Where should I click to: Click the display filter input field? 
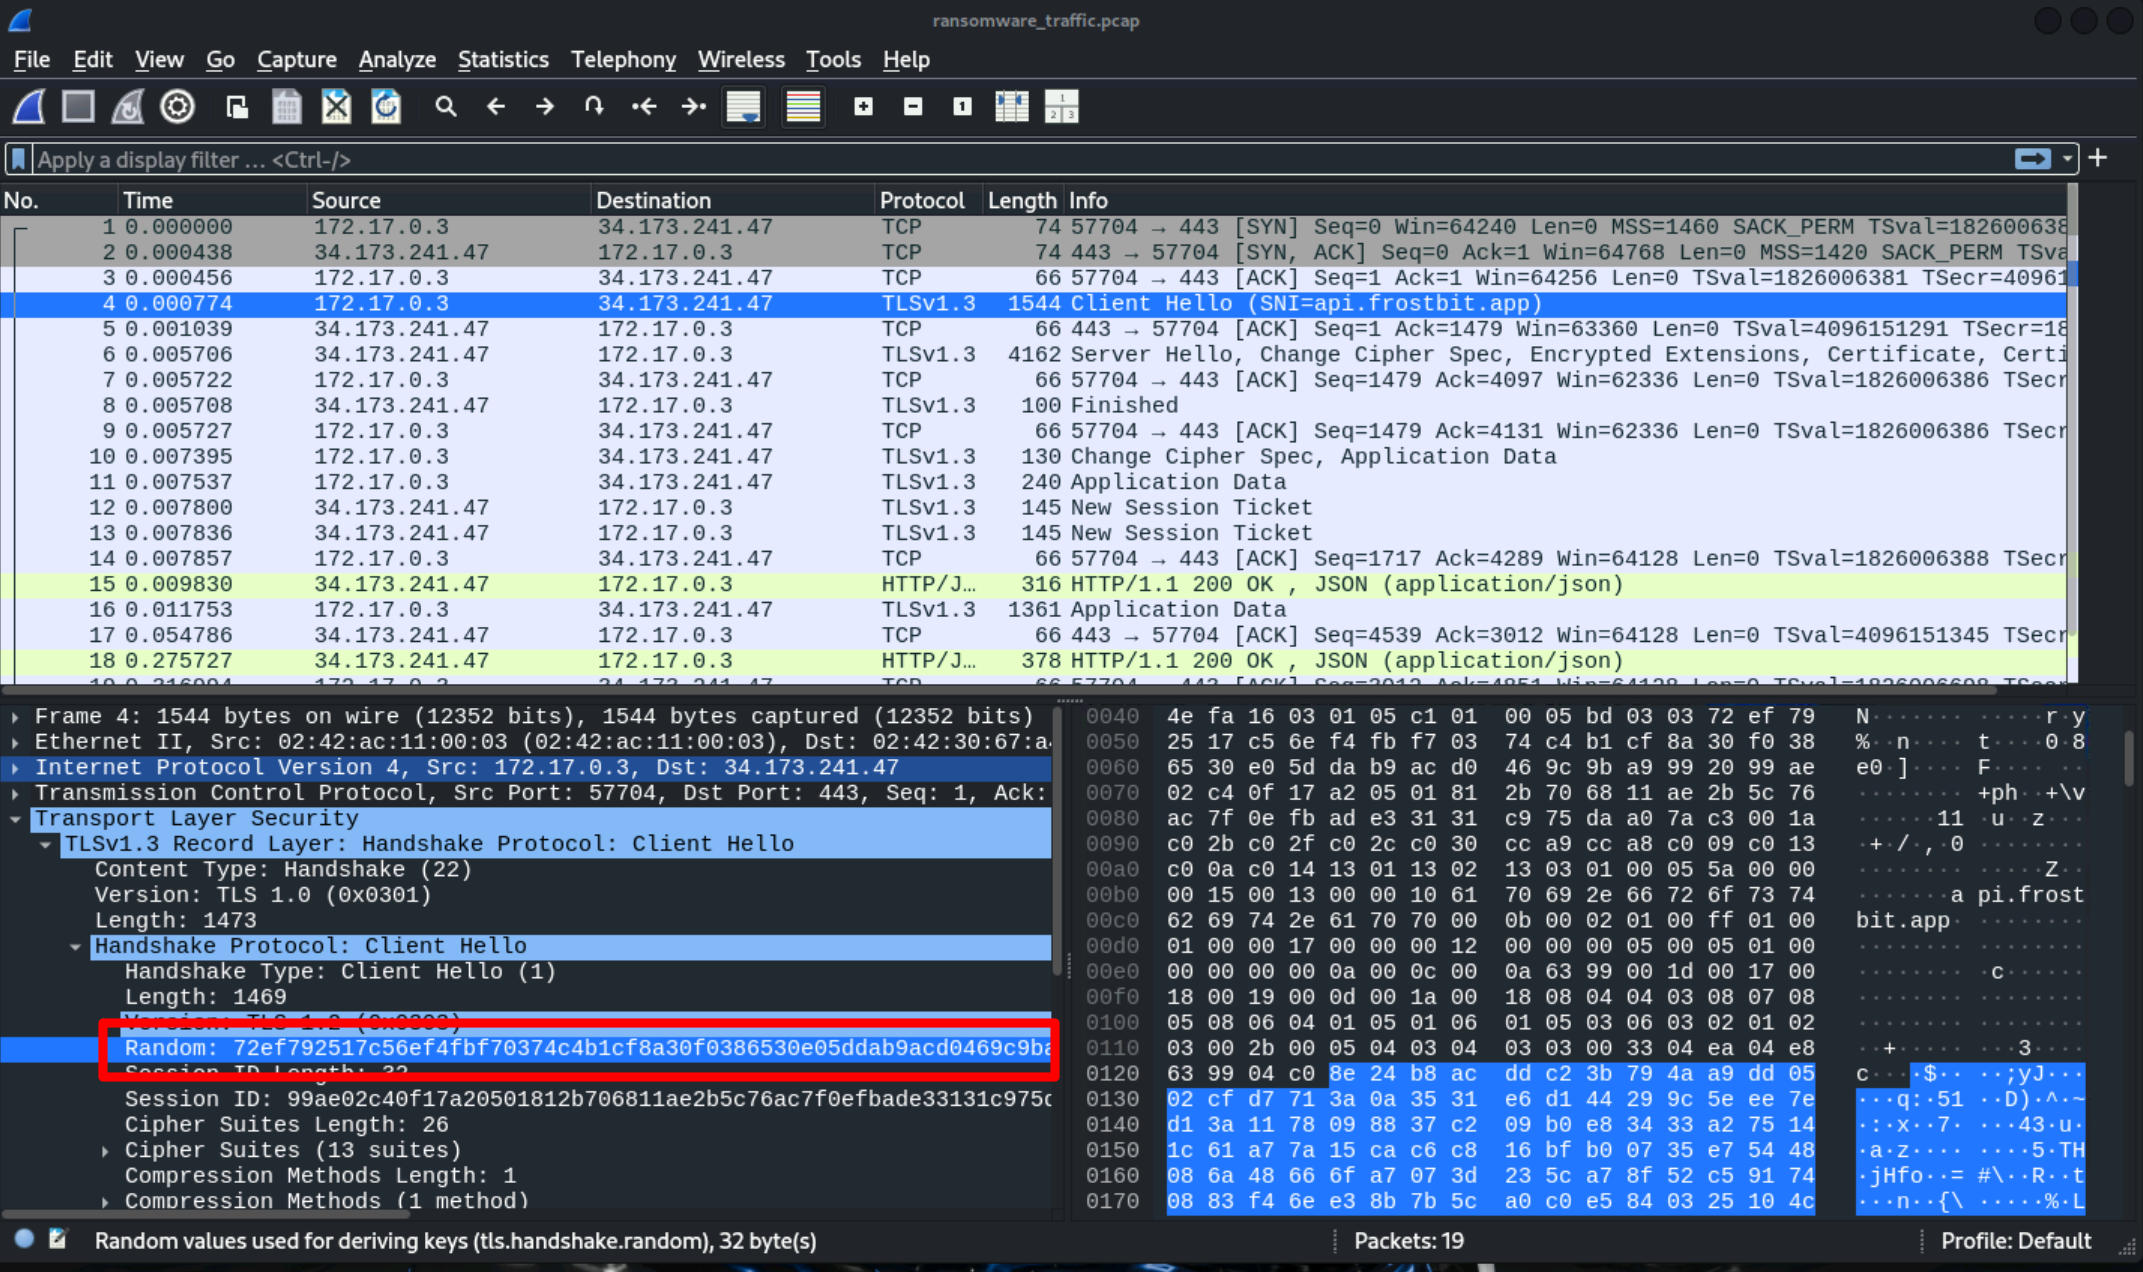[x=1000, y=159]
